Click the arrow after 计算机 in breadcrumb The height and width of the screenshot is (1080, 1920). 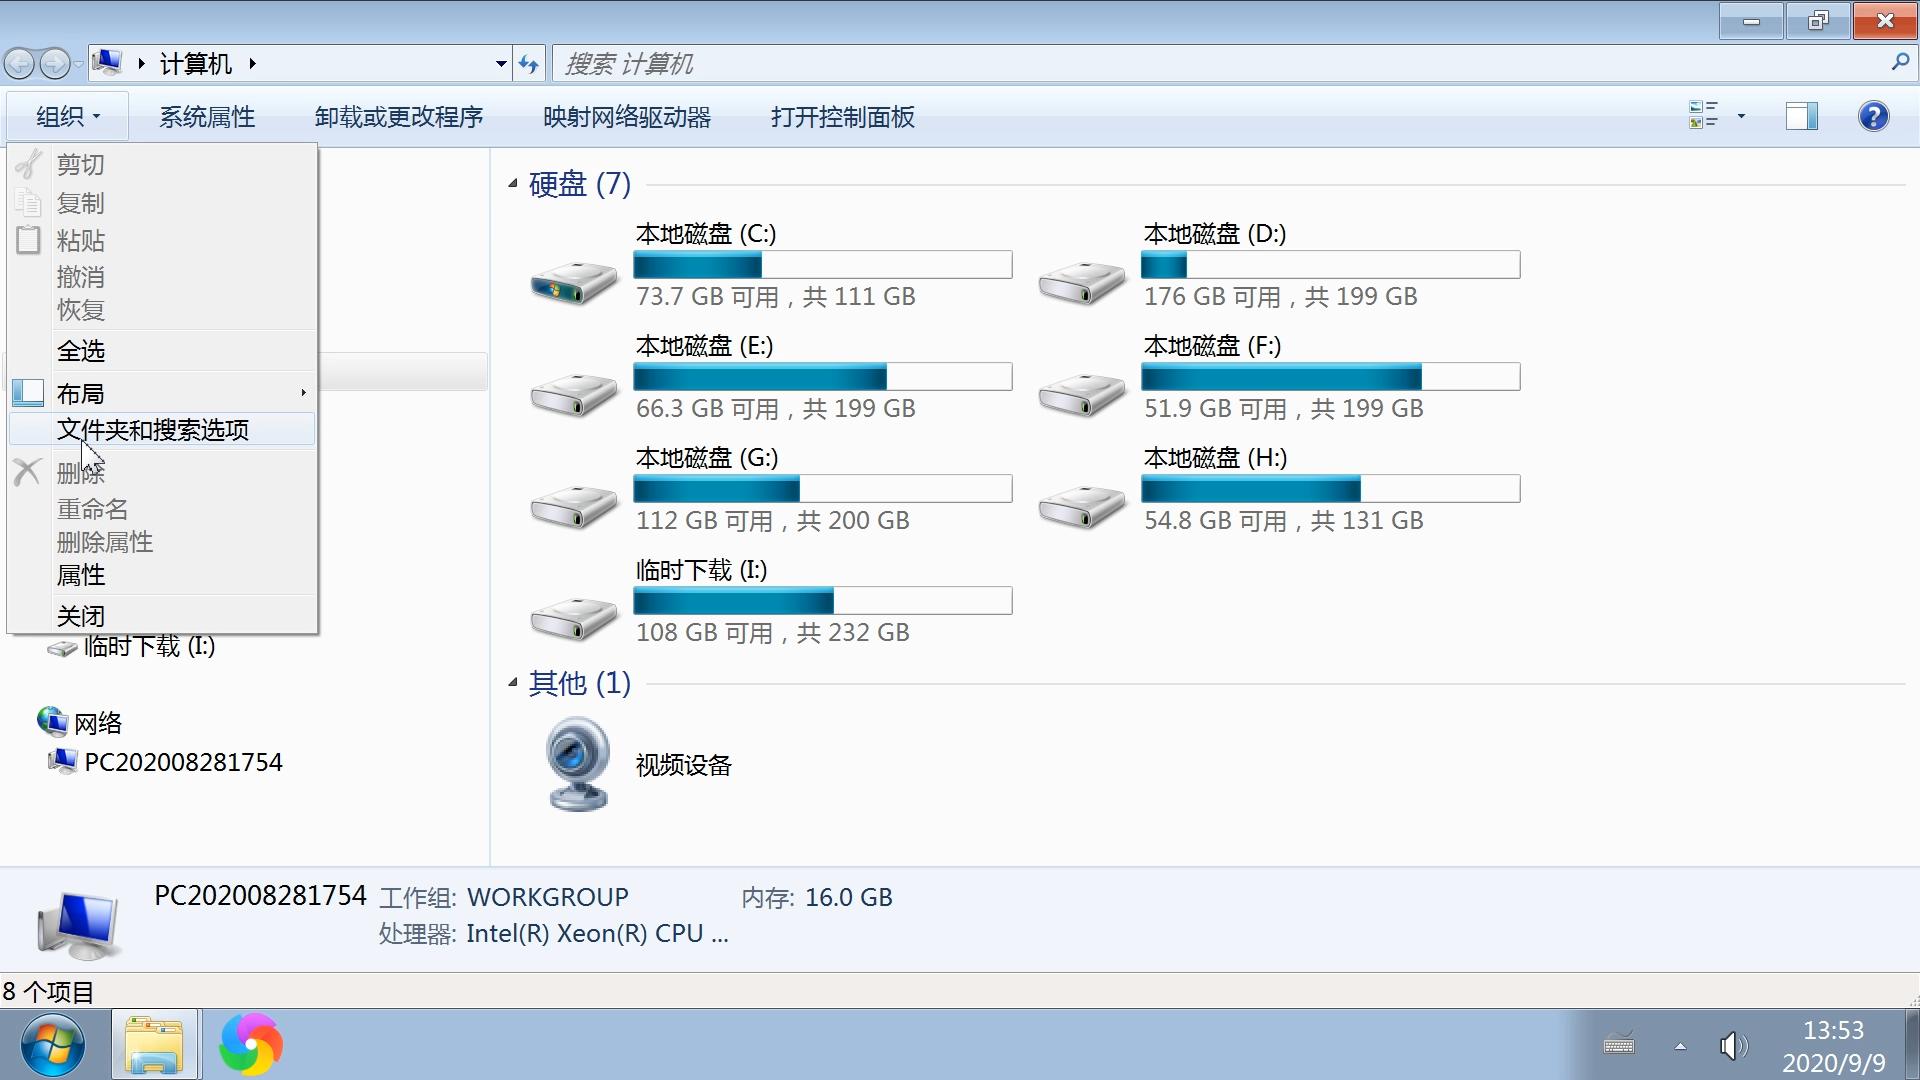252,64
